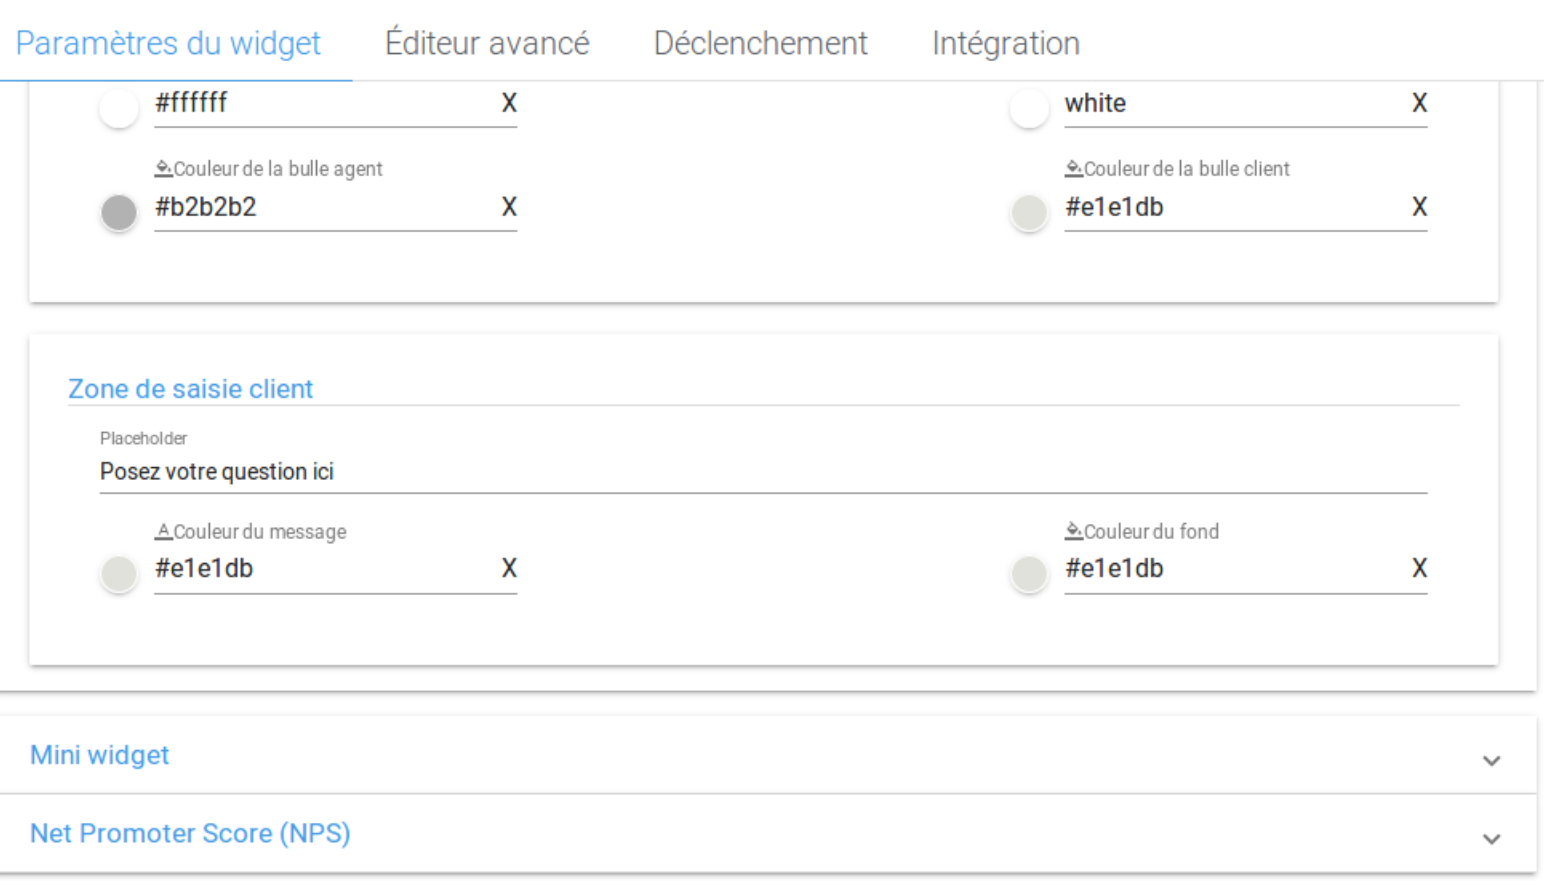Clear the Couleur du message value

coord(509,568)
